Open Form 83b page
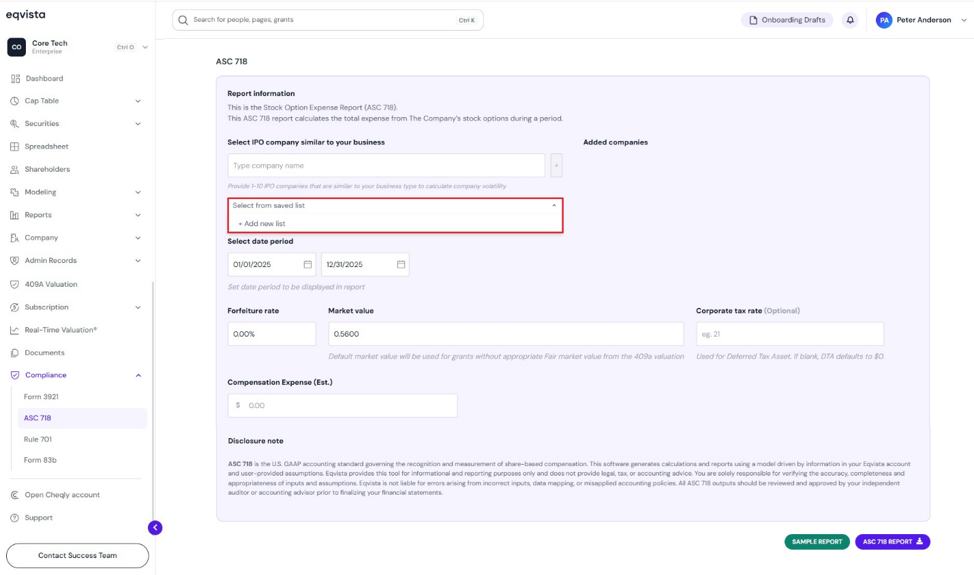Viewport: 974px width, 575px height. click(x=40, y=460)
